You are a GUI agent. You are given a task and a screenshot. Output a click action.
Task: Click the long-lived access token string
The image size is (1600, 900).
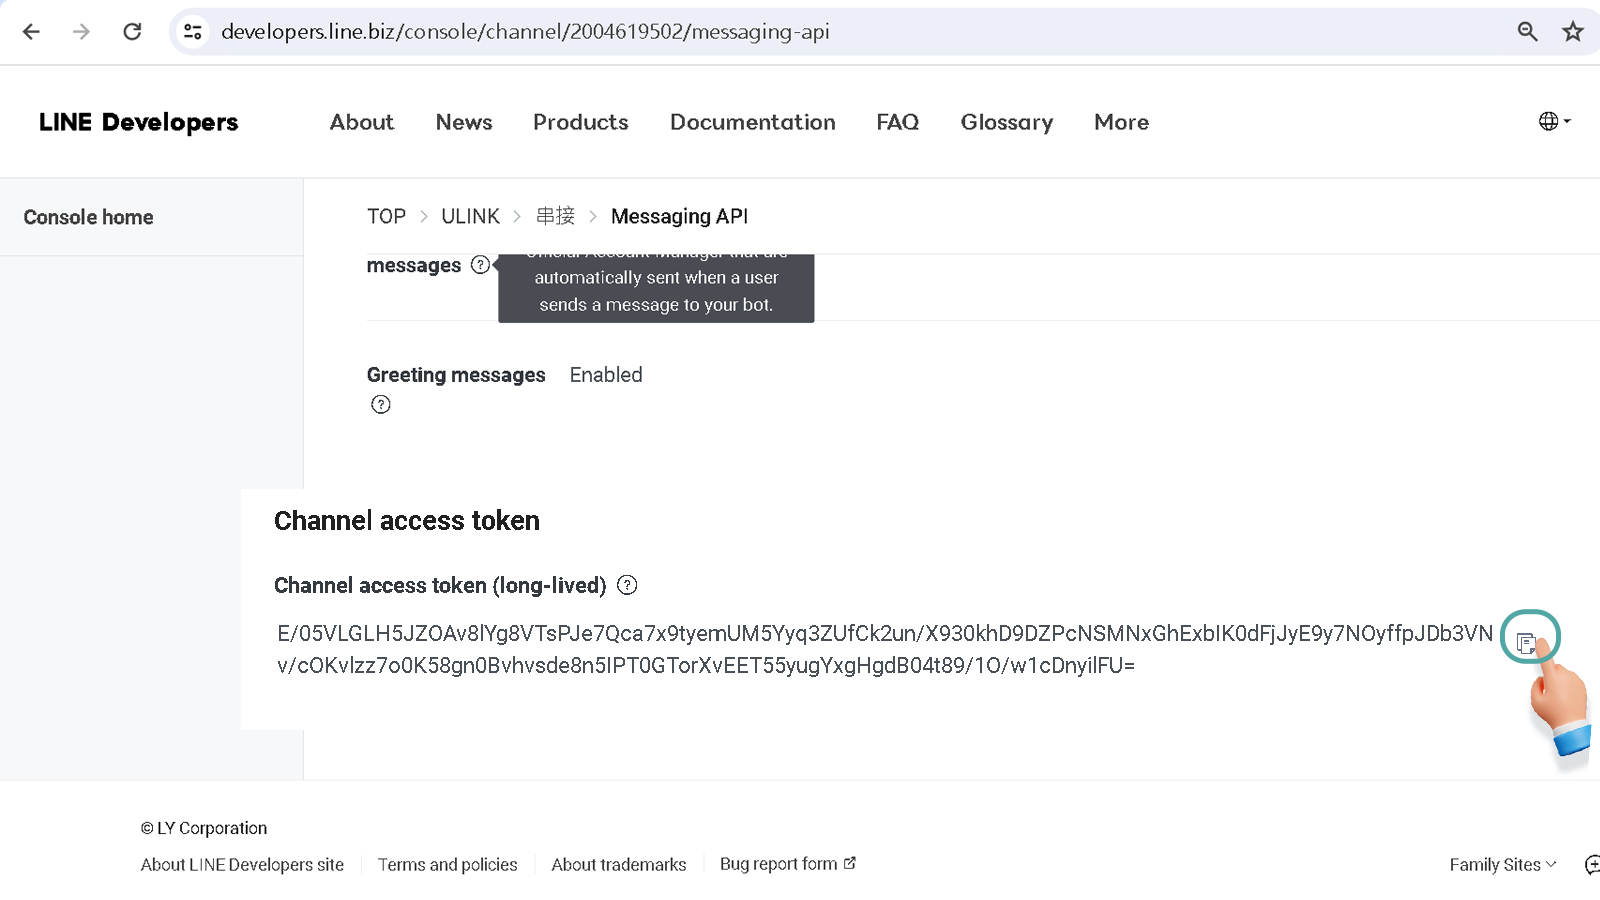(885, 649)
